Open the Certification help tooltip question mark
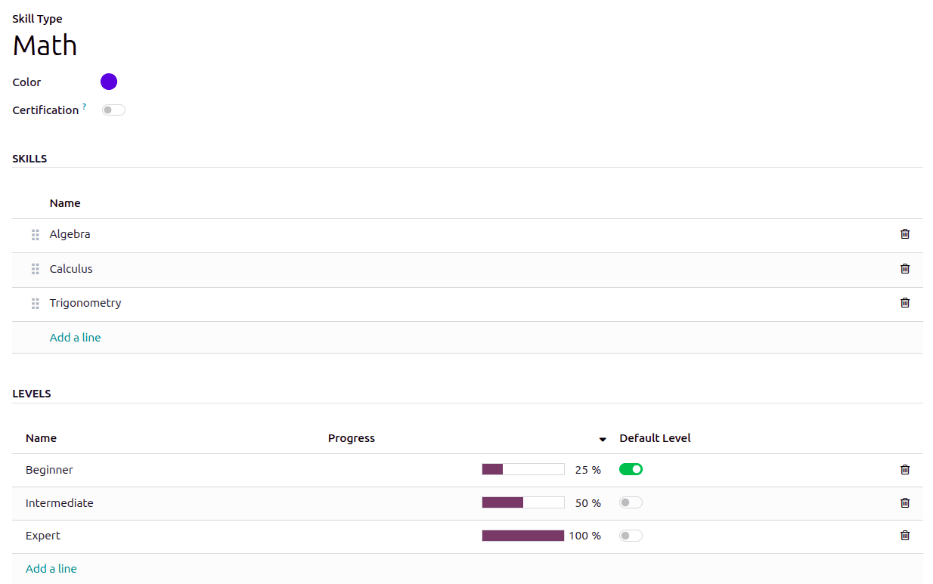Screen dimensions: 933x584 84,107
